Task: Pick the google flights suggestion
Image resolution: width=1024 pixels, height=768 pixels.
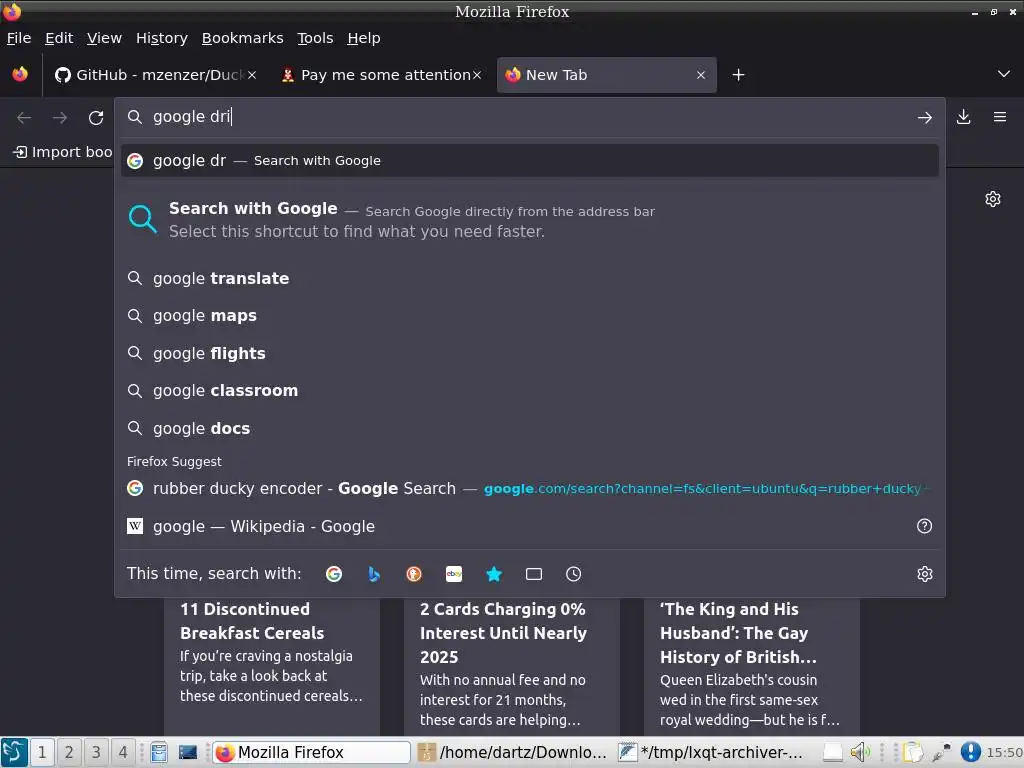Action: click(530, 353)
